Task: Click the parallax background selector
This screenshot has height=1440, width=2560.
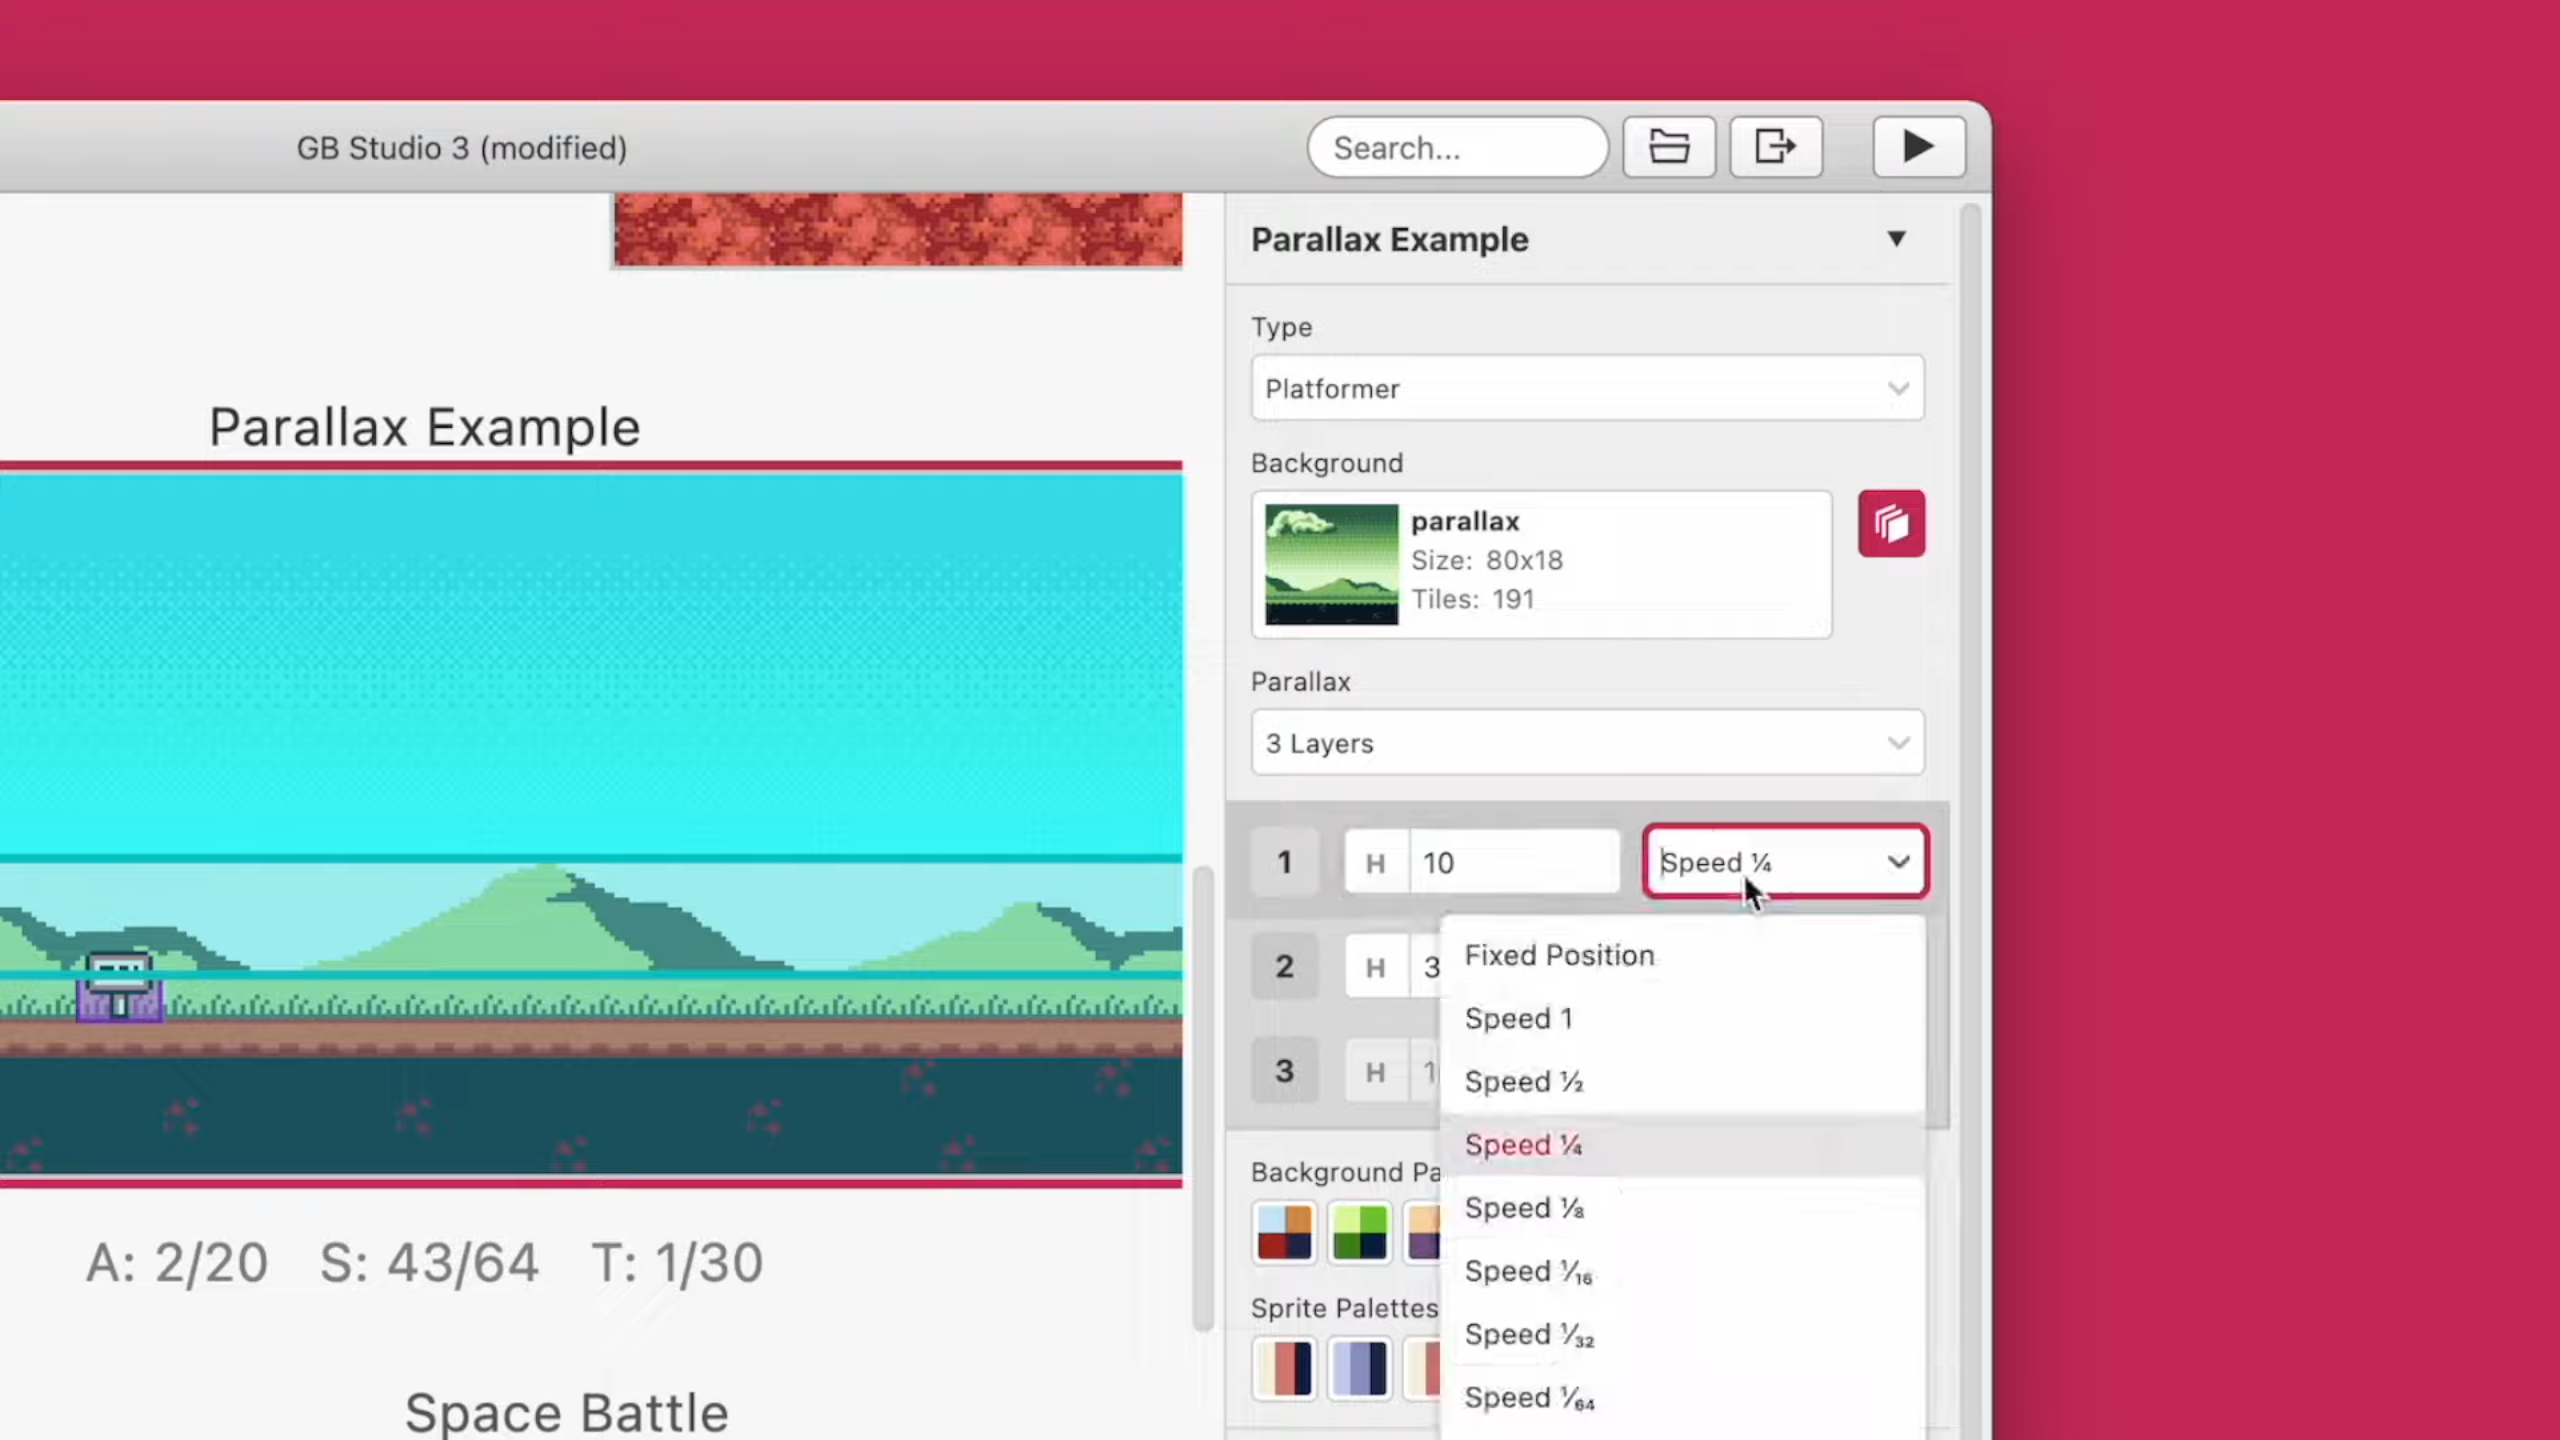Action: (x=1541, y=564)
